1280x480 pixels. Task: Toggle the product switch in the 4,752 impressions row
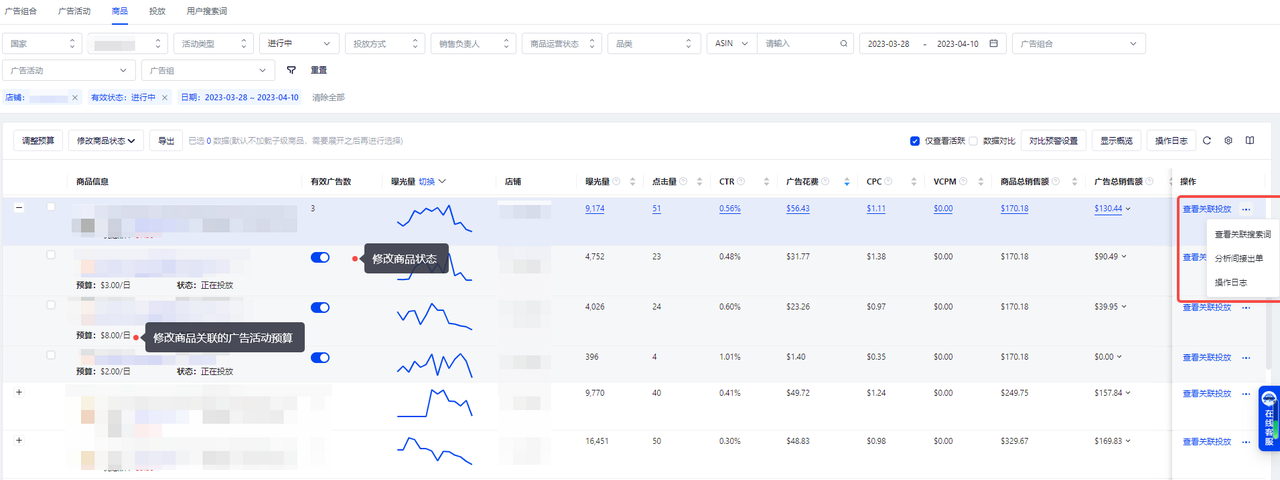coord(320,258)
